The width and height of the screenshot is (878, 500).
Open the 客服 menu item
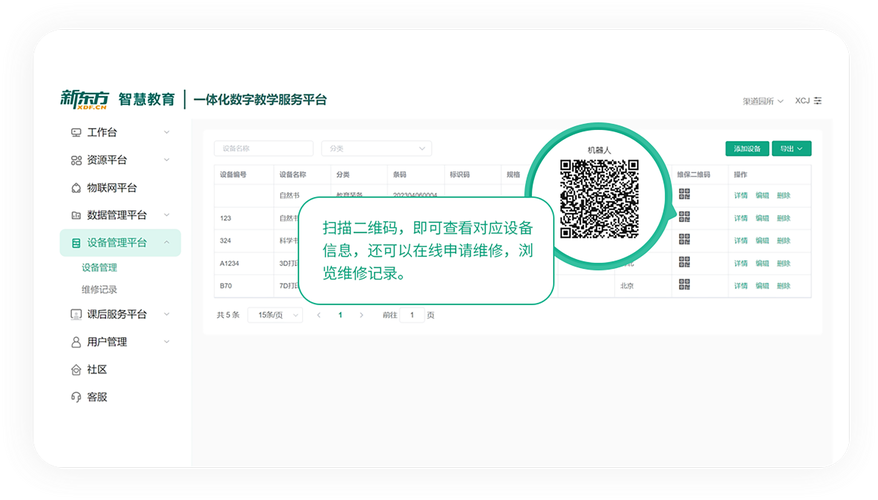pos(97,397)
